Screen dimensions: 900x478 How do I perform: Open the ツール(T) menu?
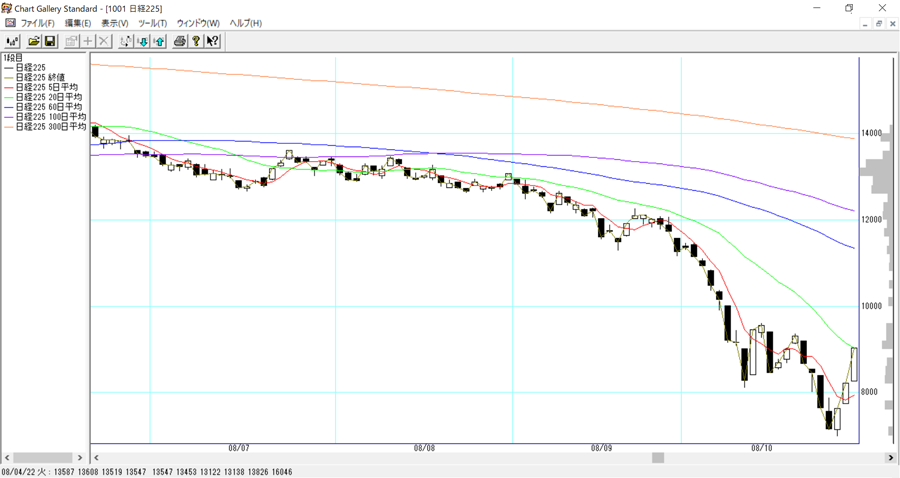click(x=152, y=23)
